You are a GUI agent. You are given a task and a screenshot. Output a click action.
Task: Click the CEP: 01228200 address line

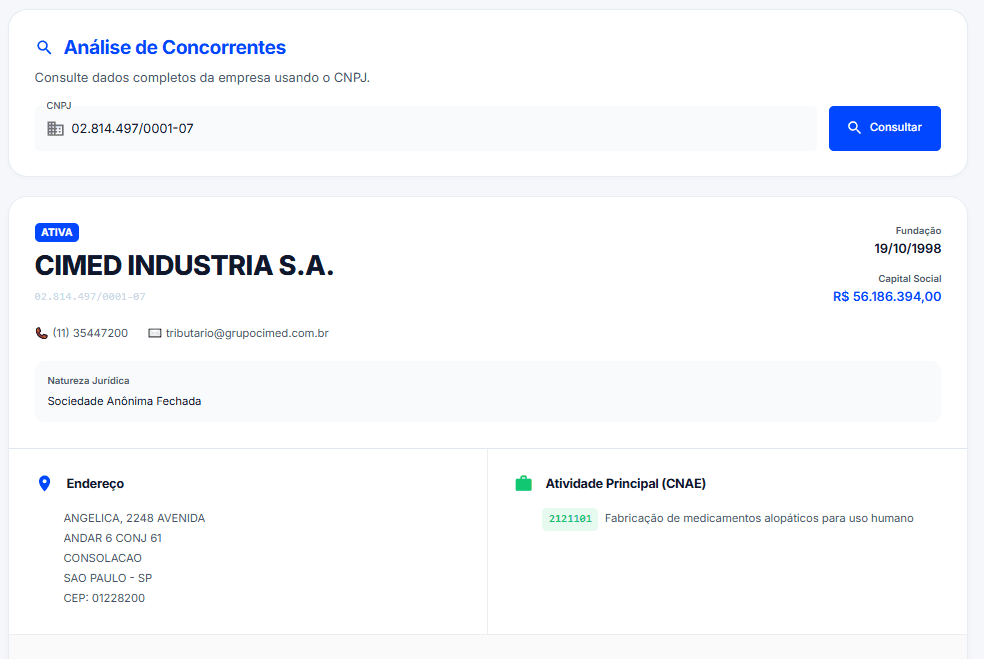(x=104, y=598)
